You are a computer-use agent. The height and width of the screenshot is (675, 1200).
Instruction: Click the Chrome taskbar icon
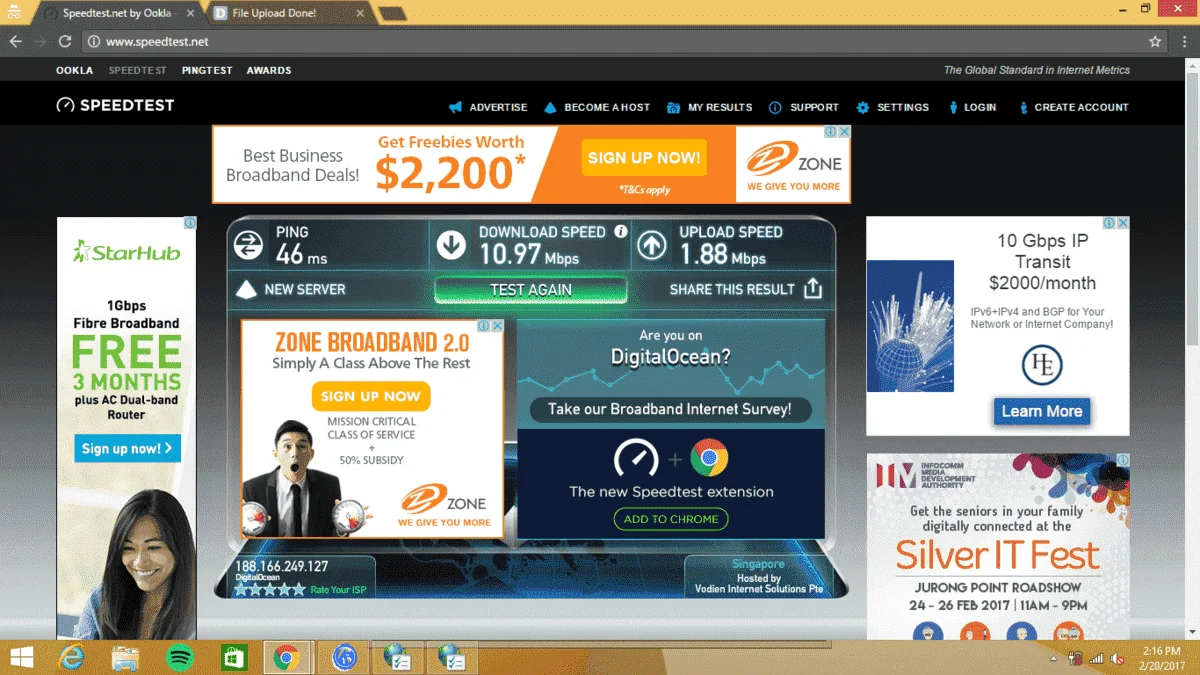tap(287, 657)
